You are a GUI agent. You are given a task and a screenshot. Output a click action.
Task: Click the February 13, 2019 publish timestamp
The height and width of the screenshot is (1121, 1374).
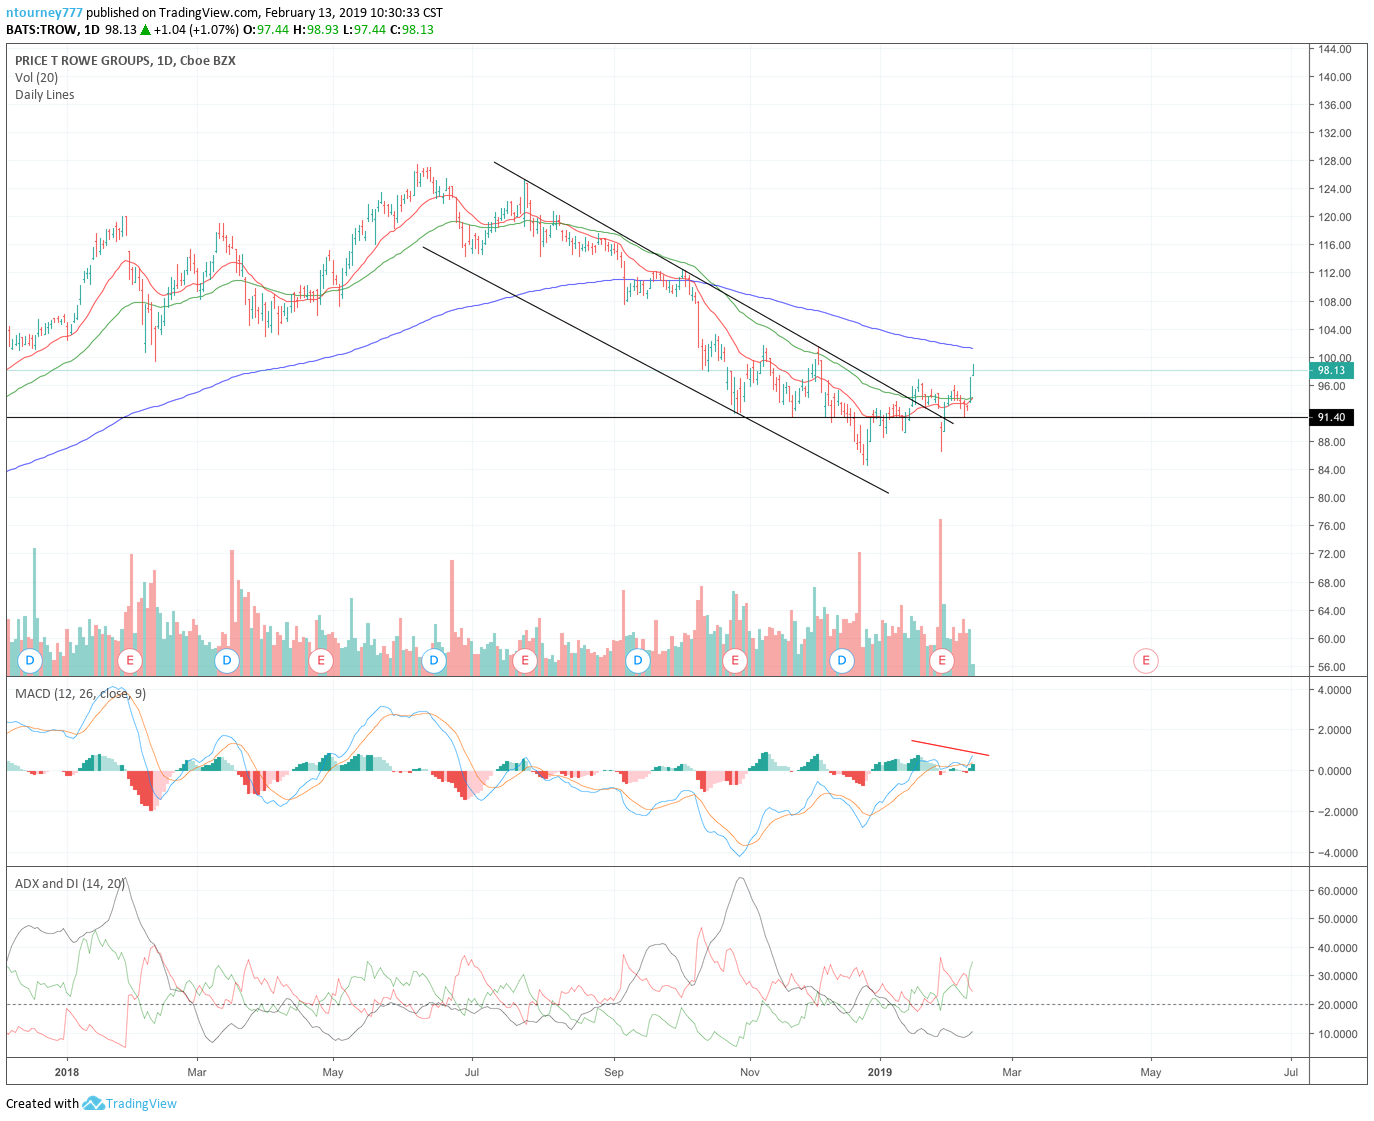(354, 13)
